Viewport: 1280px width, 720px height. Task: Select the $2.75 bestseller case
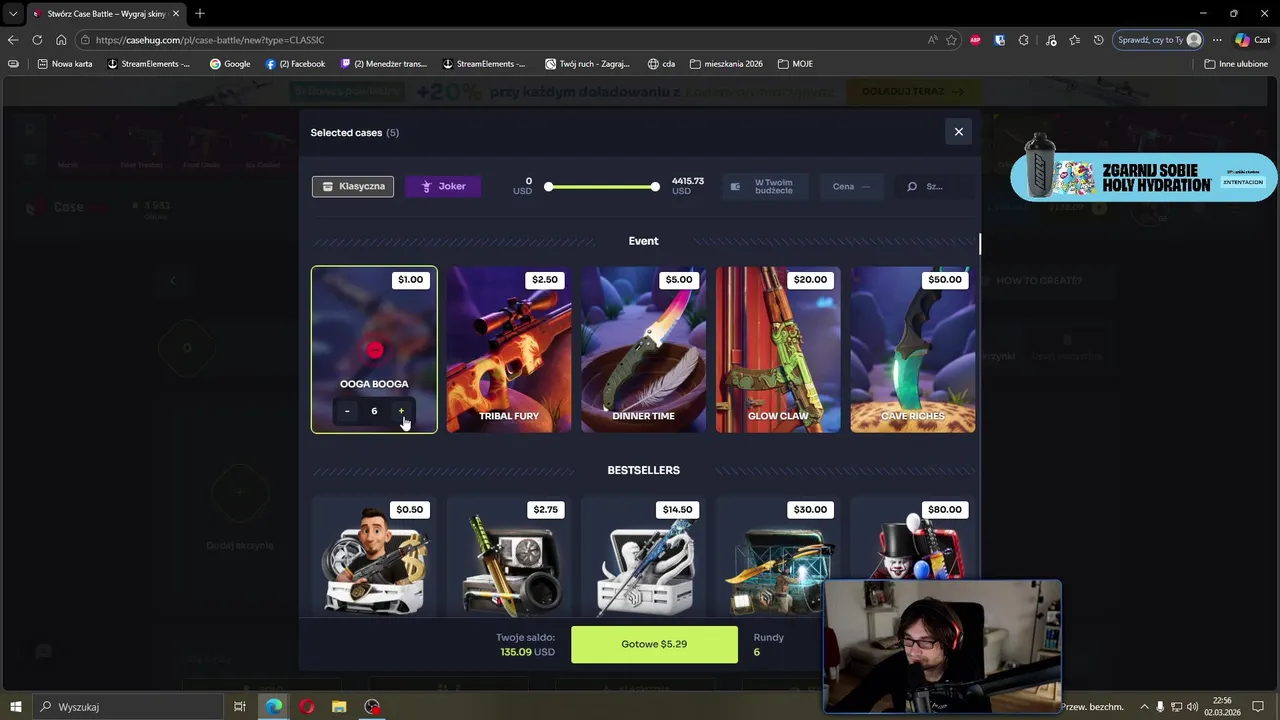pos(509,556)
